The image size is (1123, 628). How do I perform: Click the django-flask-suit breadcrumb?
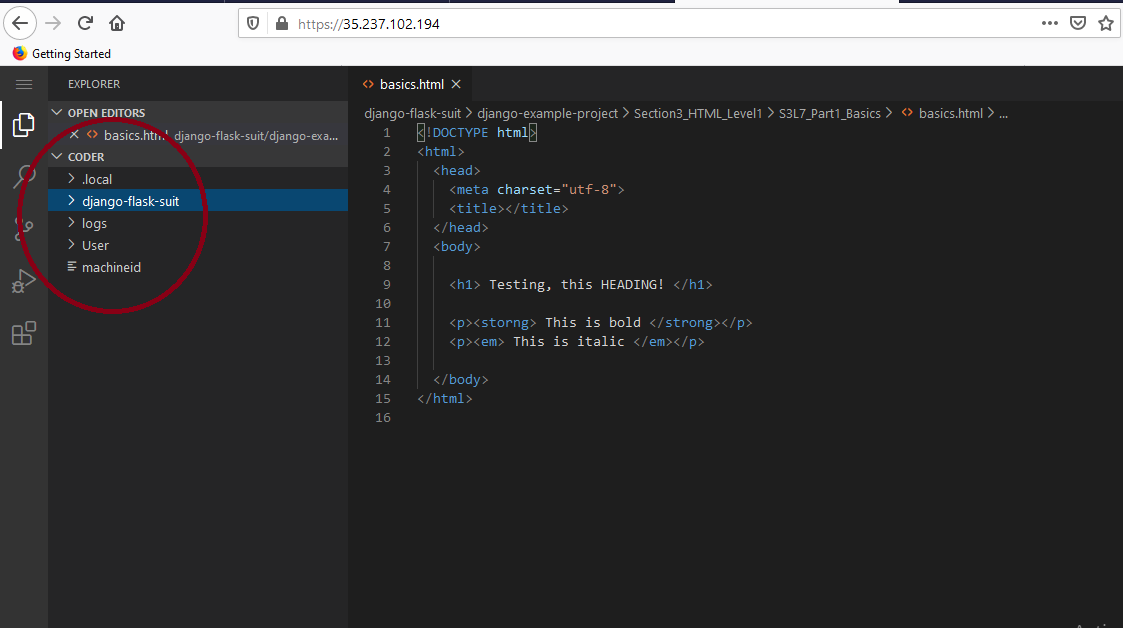(413, 113)
